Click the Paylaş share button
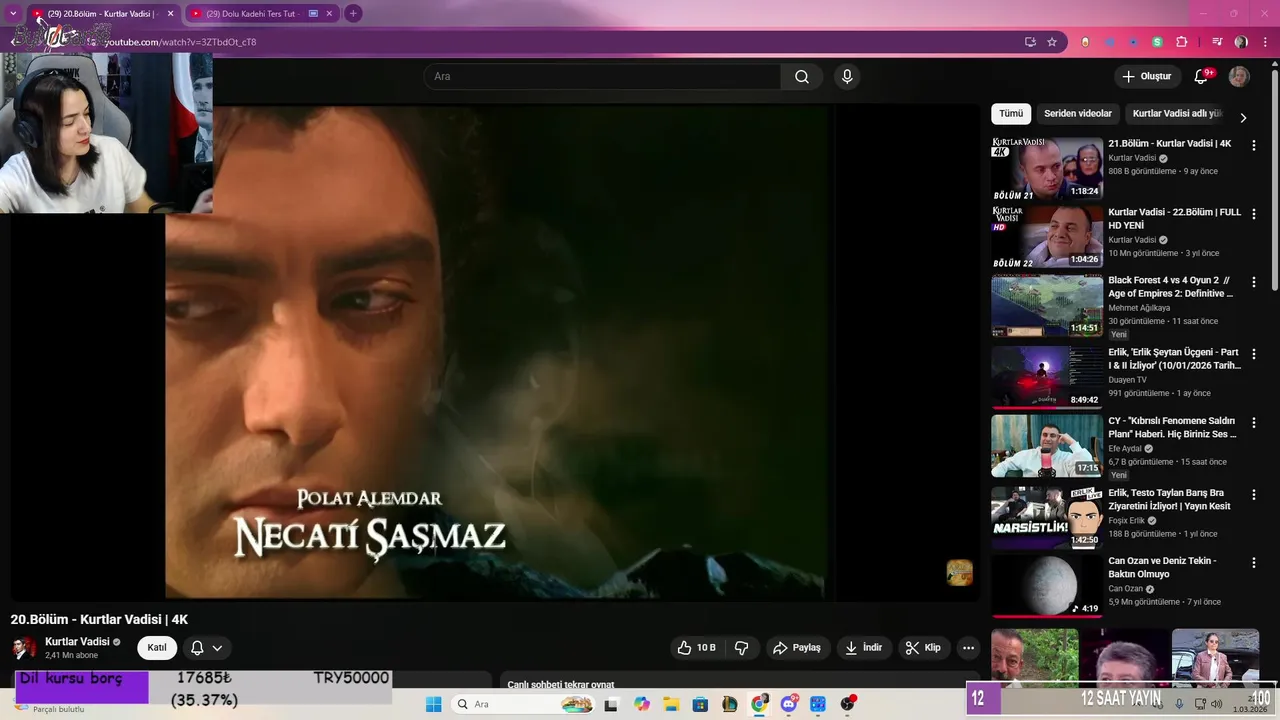 (x=797, y=648)
